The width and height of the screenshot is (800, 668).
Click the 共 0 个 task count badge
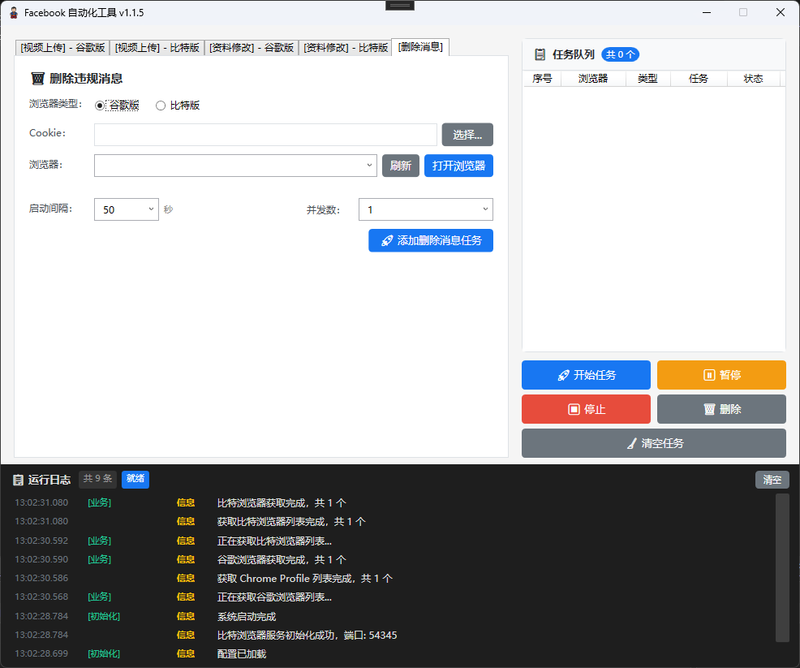pos(620,55)
